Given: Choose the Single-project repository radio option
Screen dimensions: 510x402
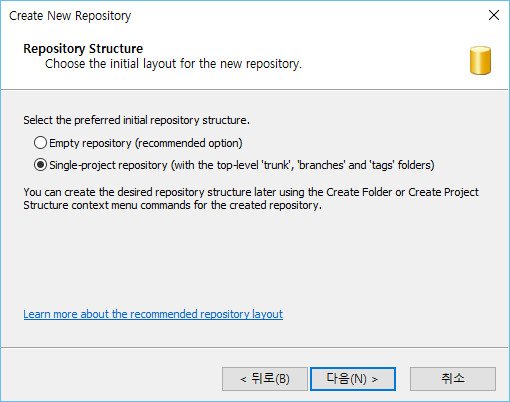Looking at the screenshot, I should (40, 165).
